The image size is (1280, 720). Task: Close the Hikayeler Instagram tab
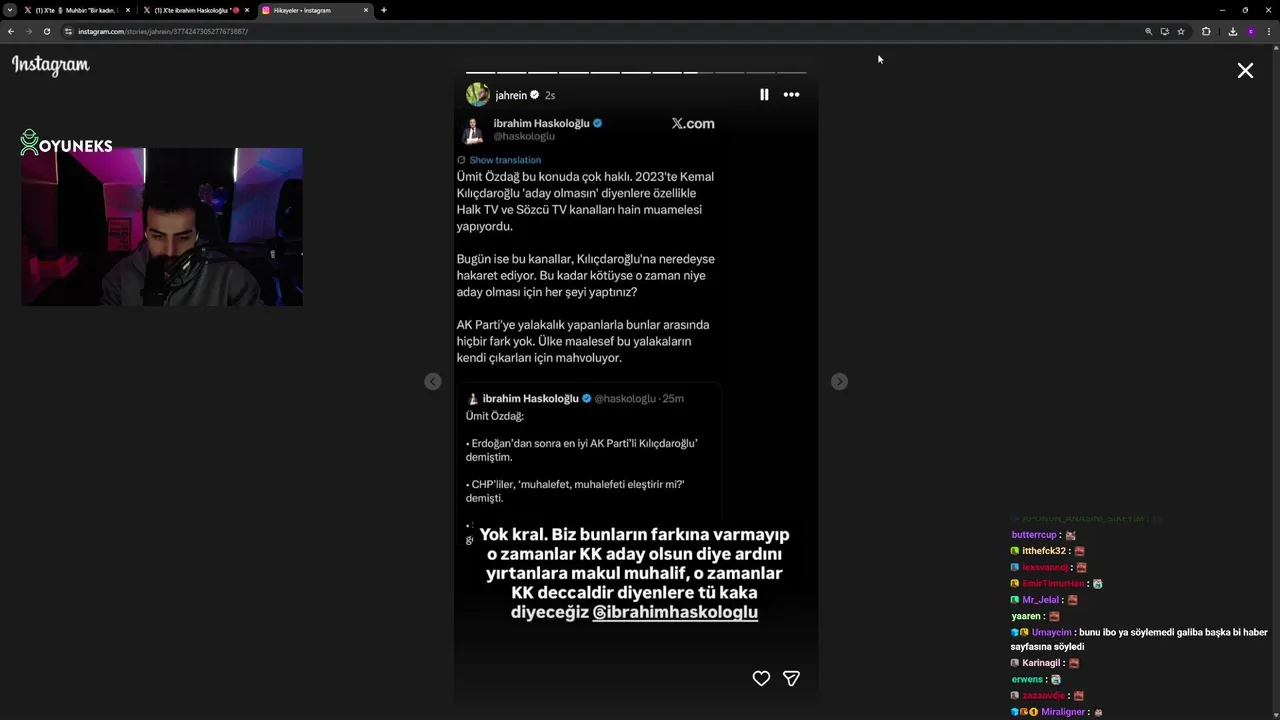click(365, 10)
